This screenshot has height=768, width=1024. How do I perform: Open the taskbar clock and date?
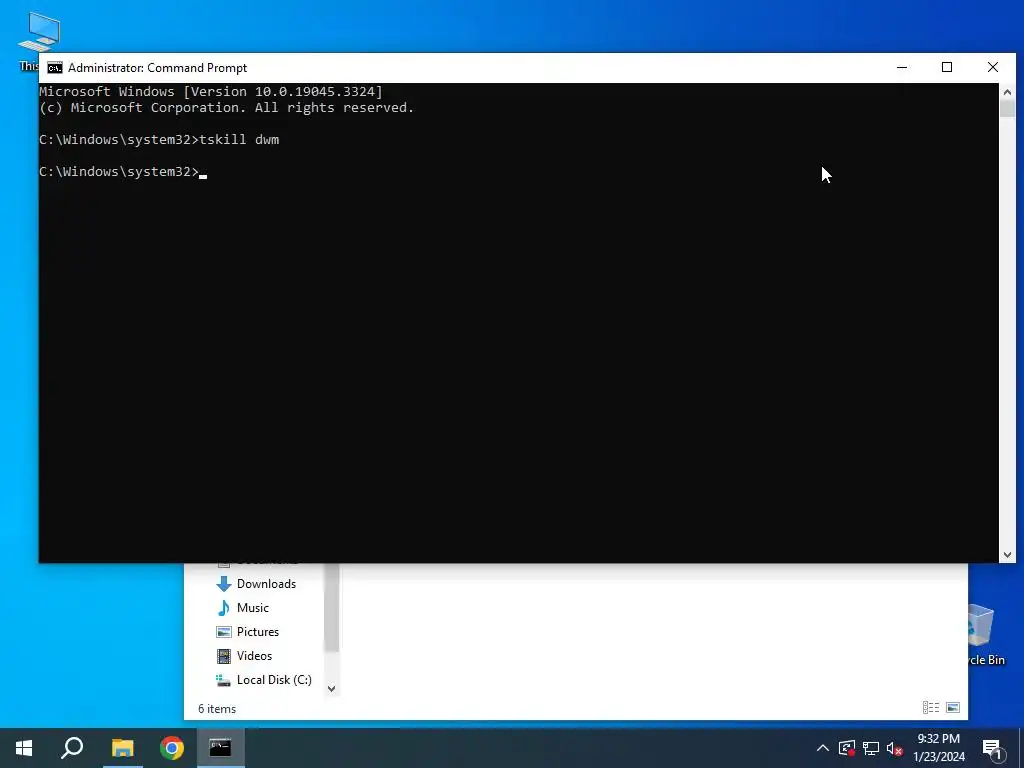pos(939,748)
